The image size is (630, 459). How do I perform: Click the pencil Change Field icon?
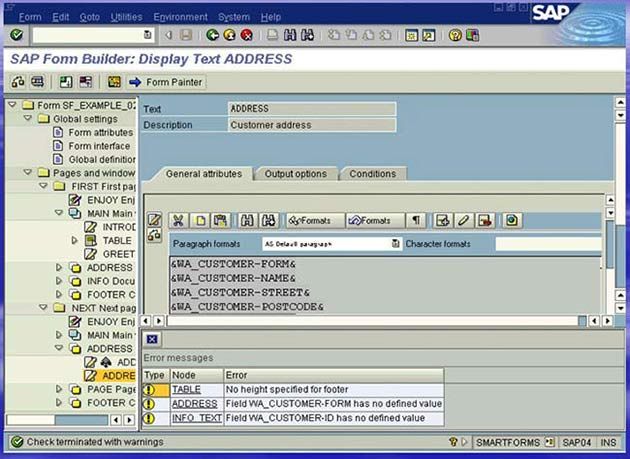point(463,221)
